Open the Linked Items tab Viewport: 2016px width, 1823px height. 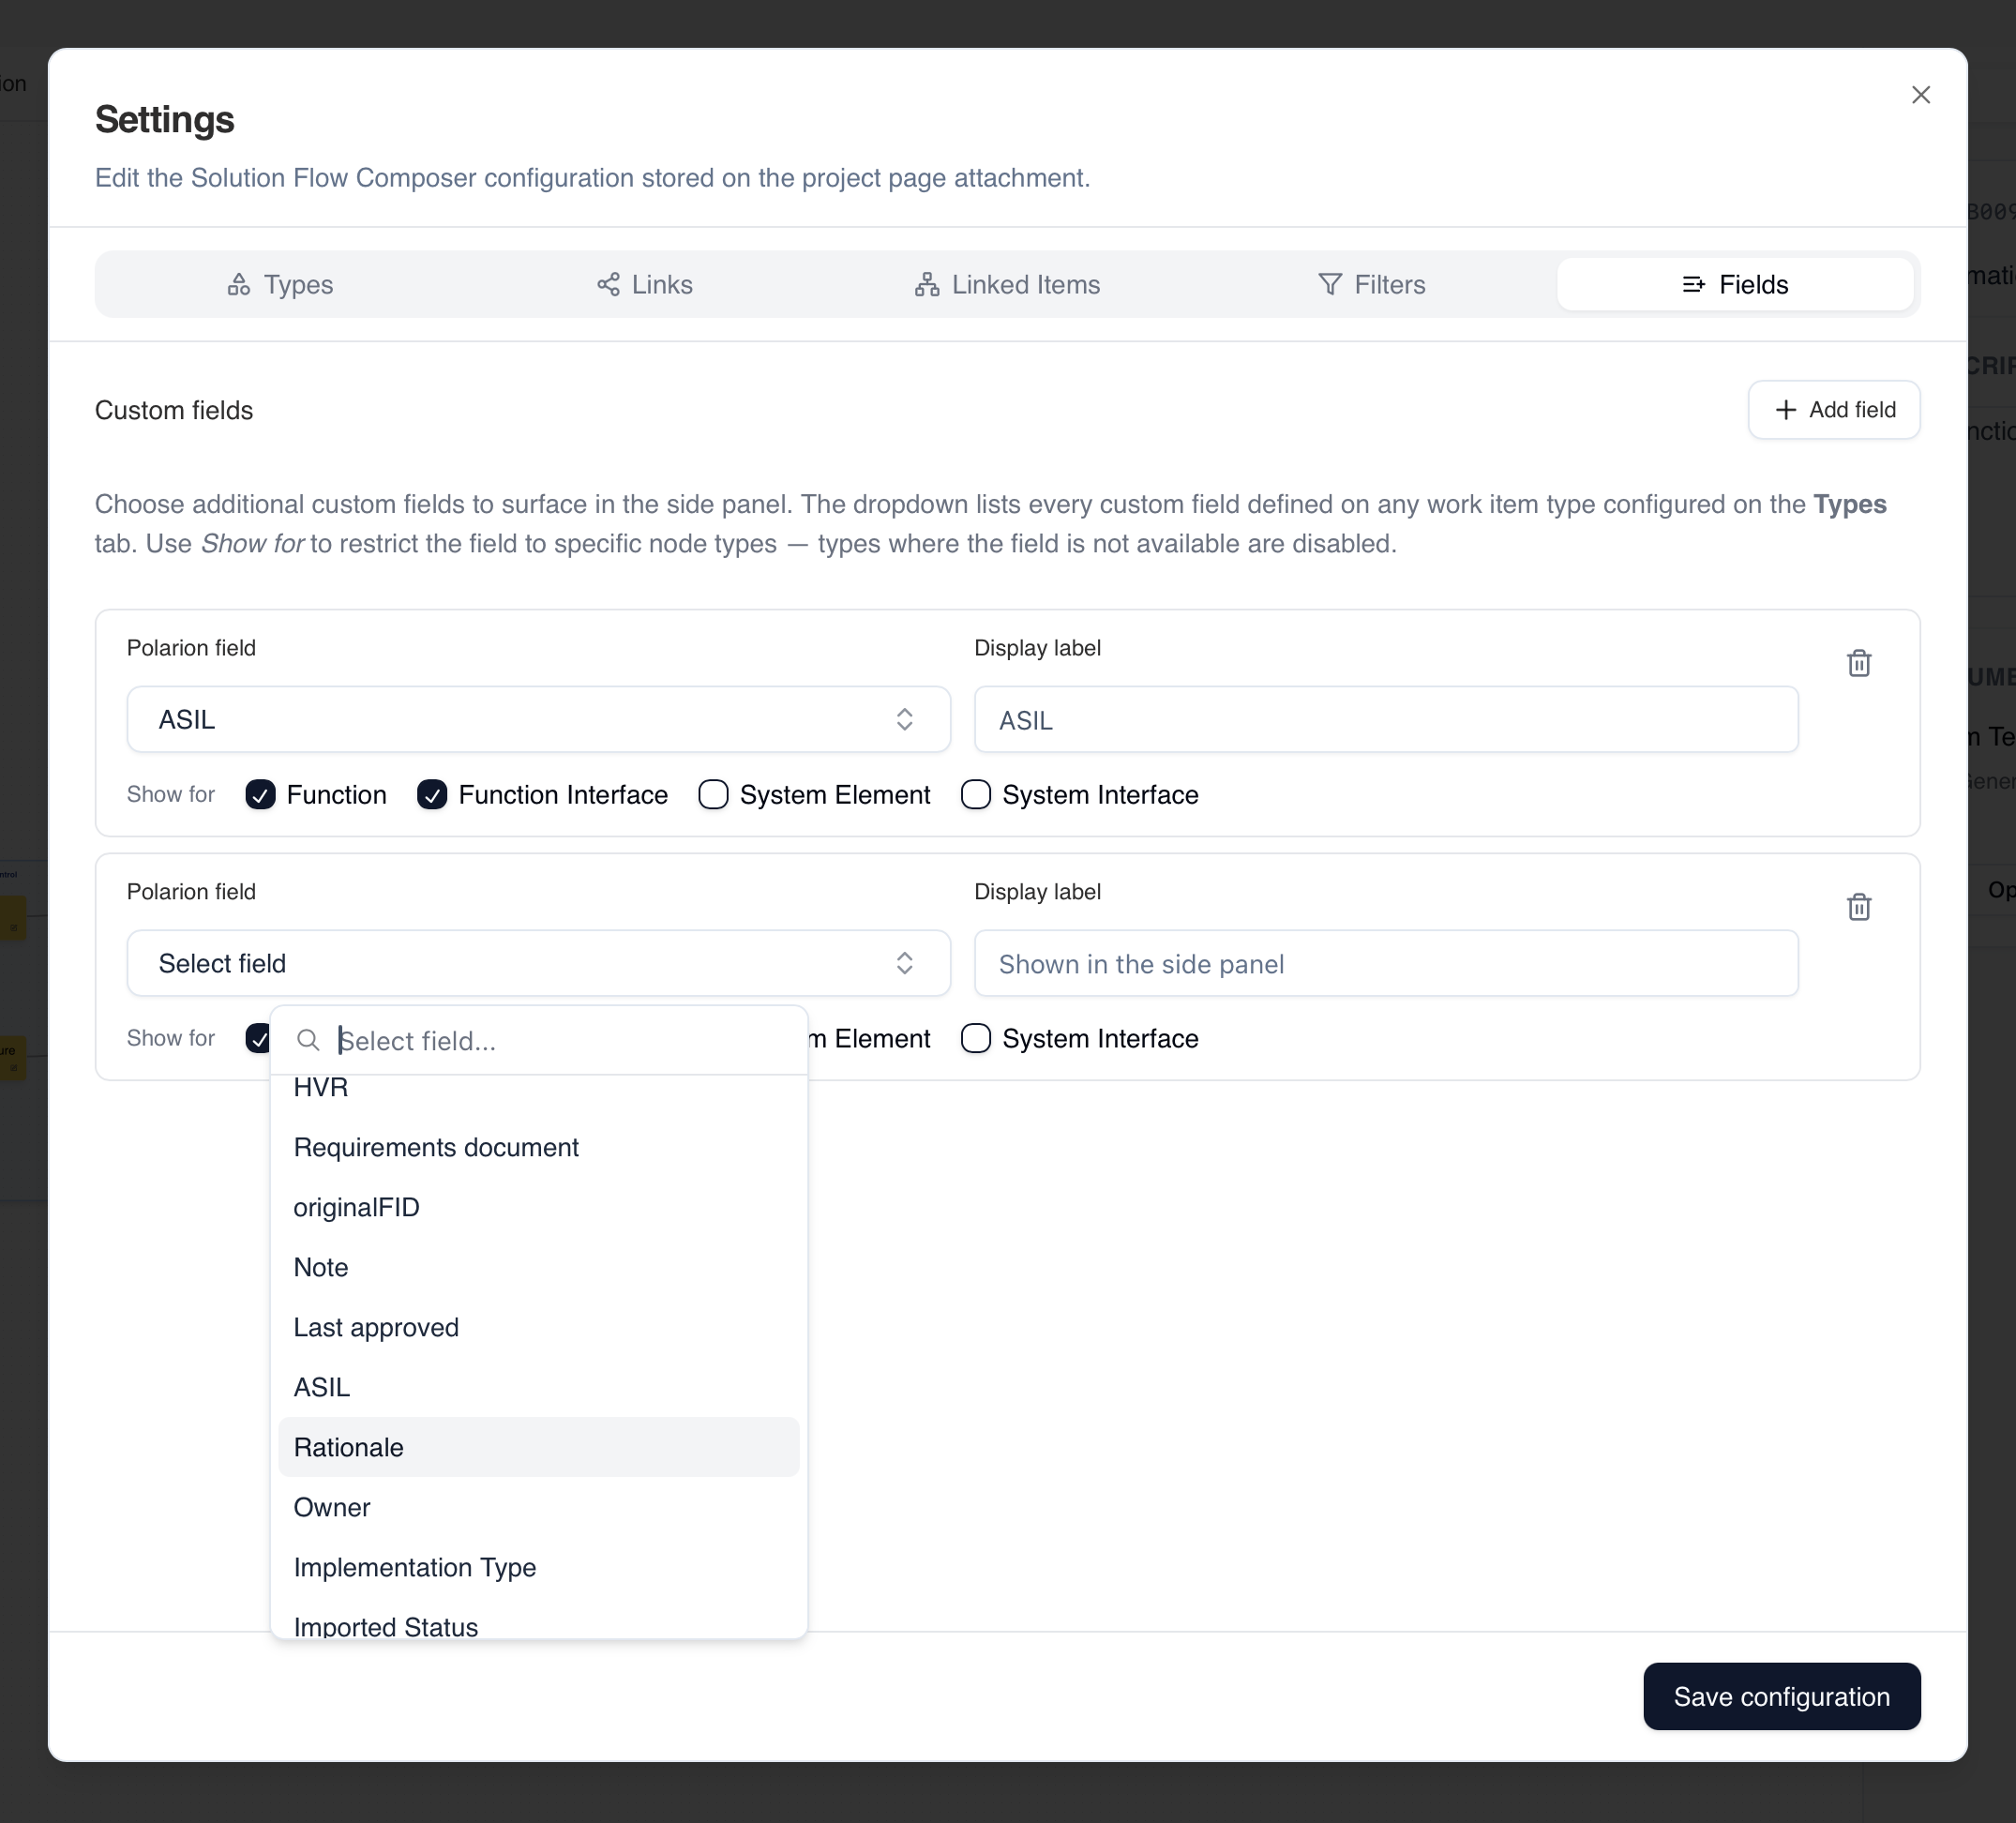(1007, 285)
